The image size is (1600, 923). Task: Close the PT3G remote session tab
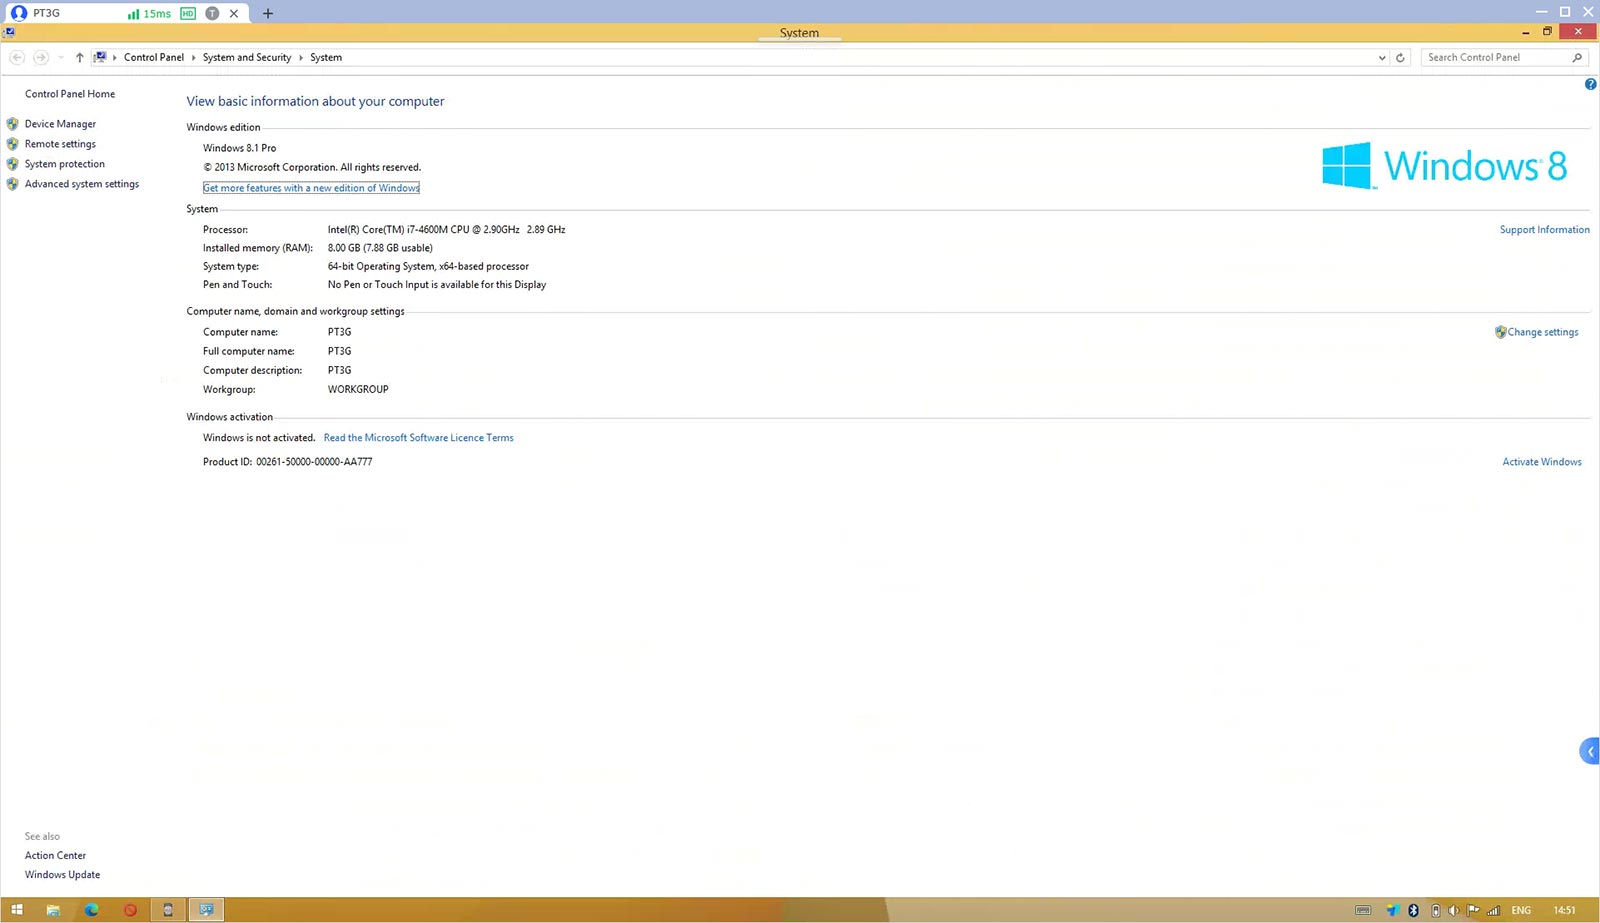pos(234,14)
